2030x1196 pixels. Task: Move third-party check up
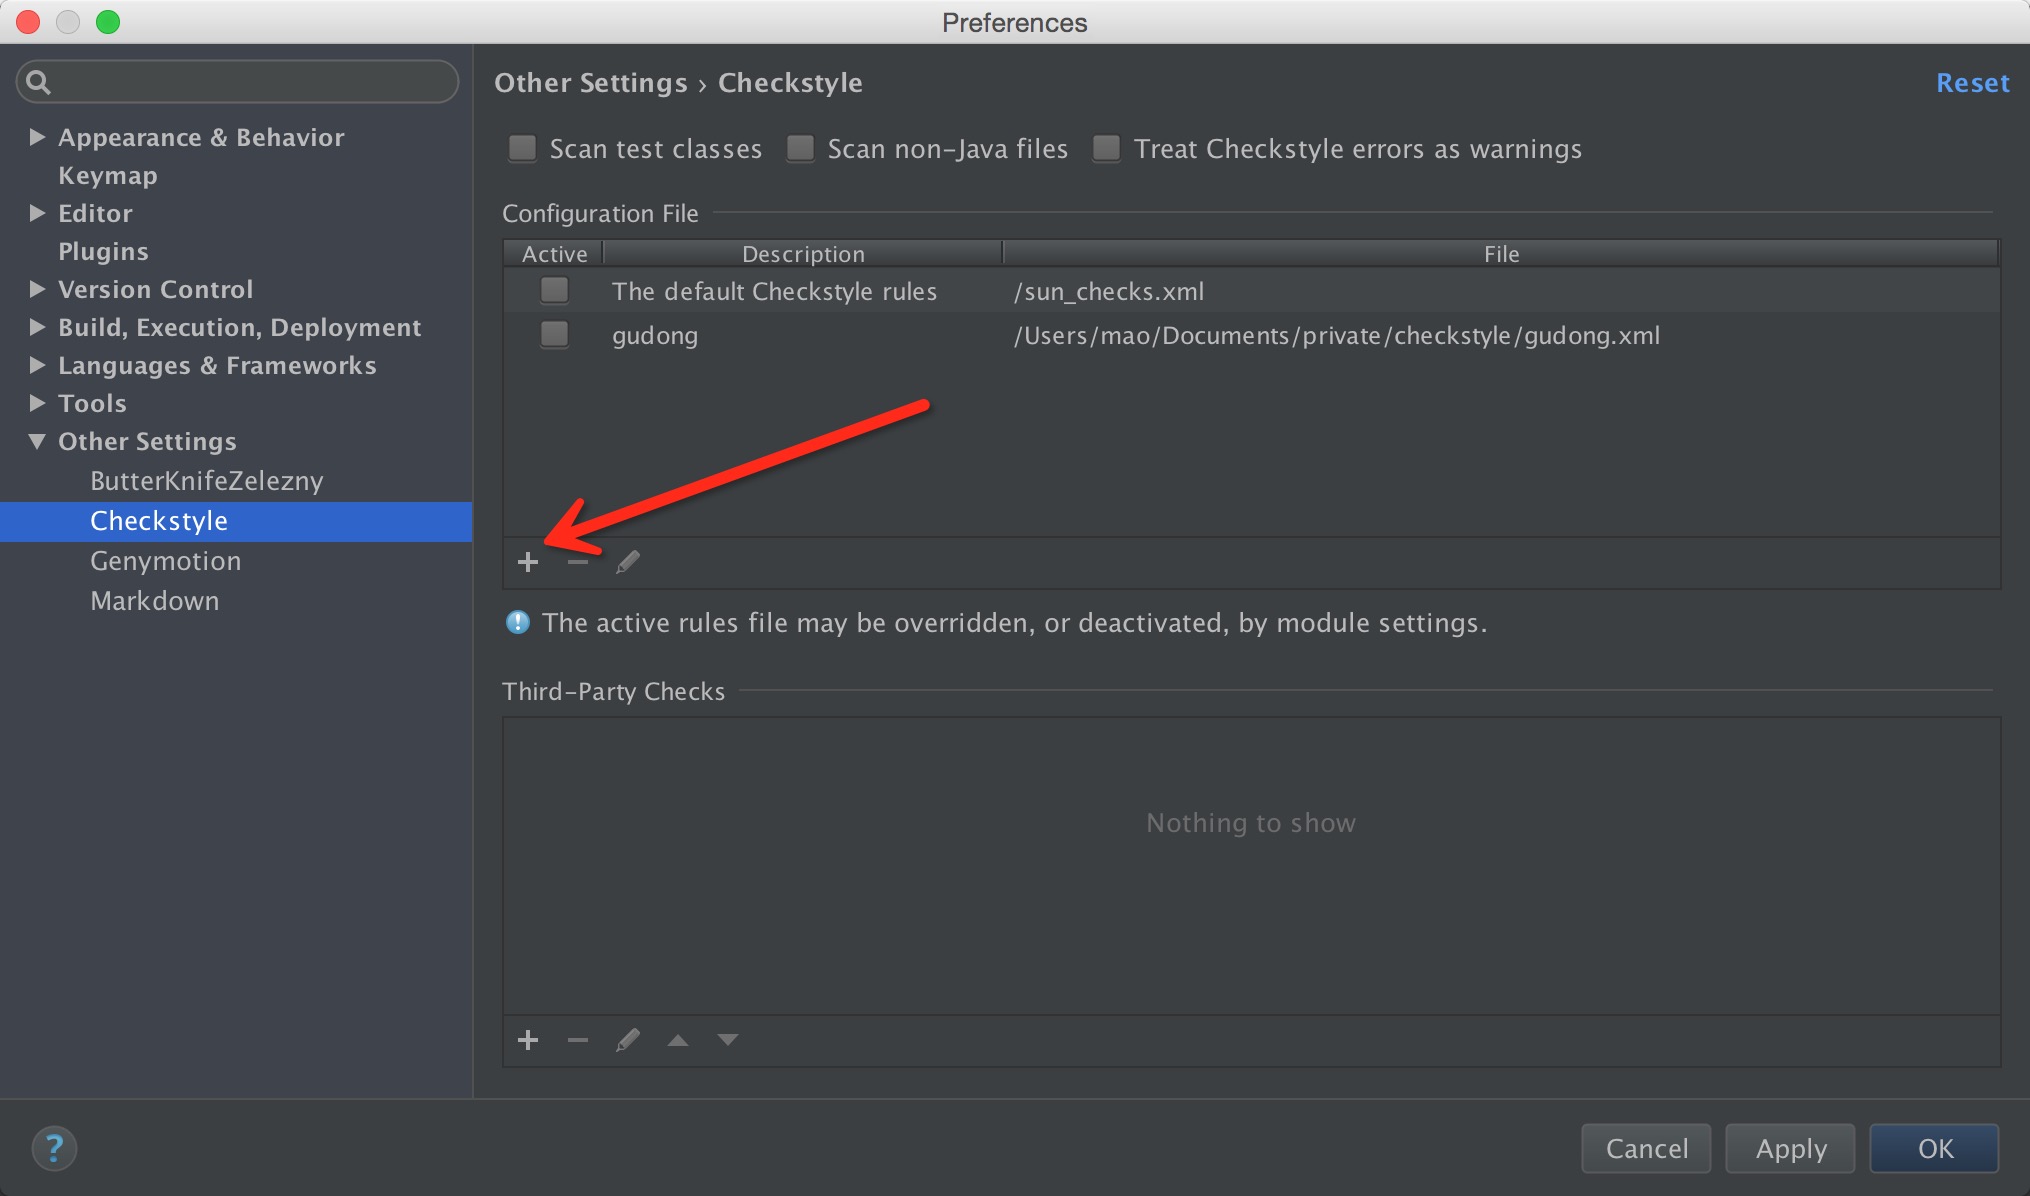click(x=678, y=1040)
